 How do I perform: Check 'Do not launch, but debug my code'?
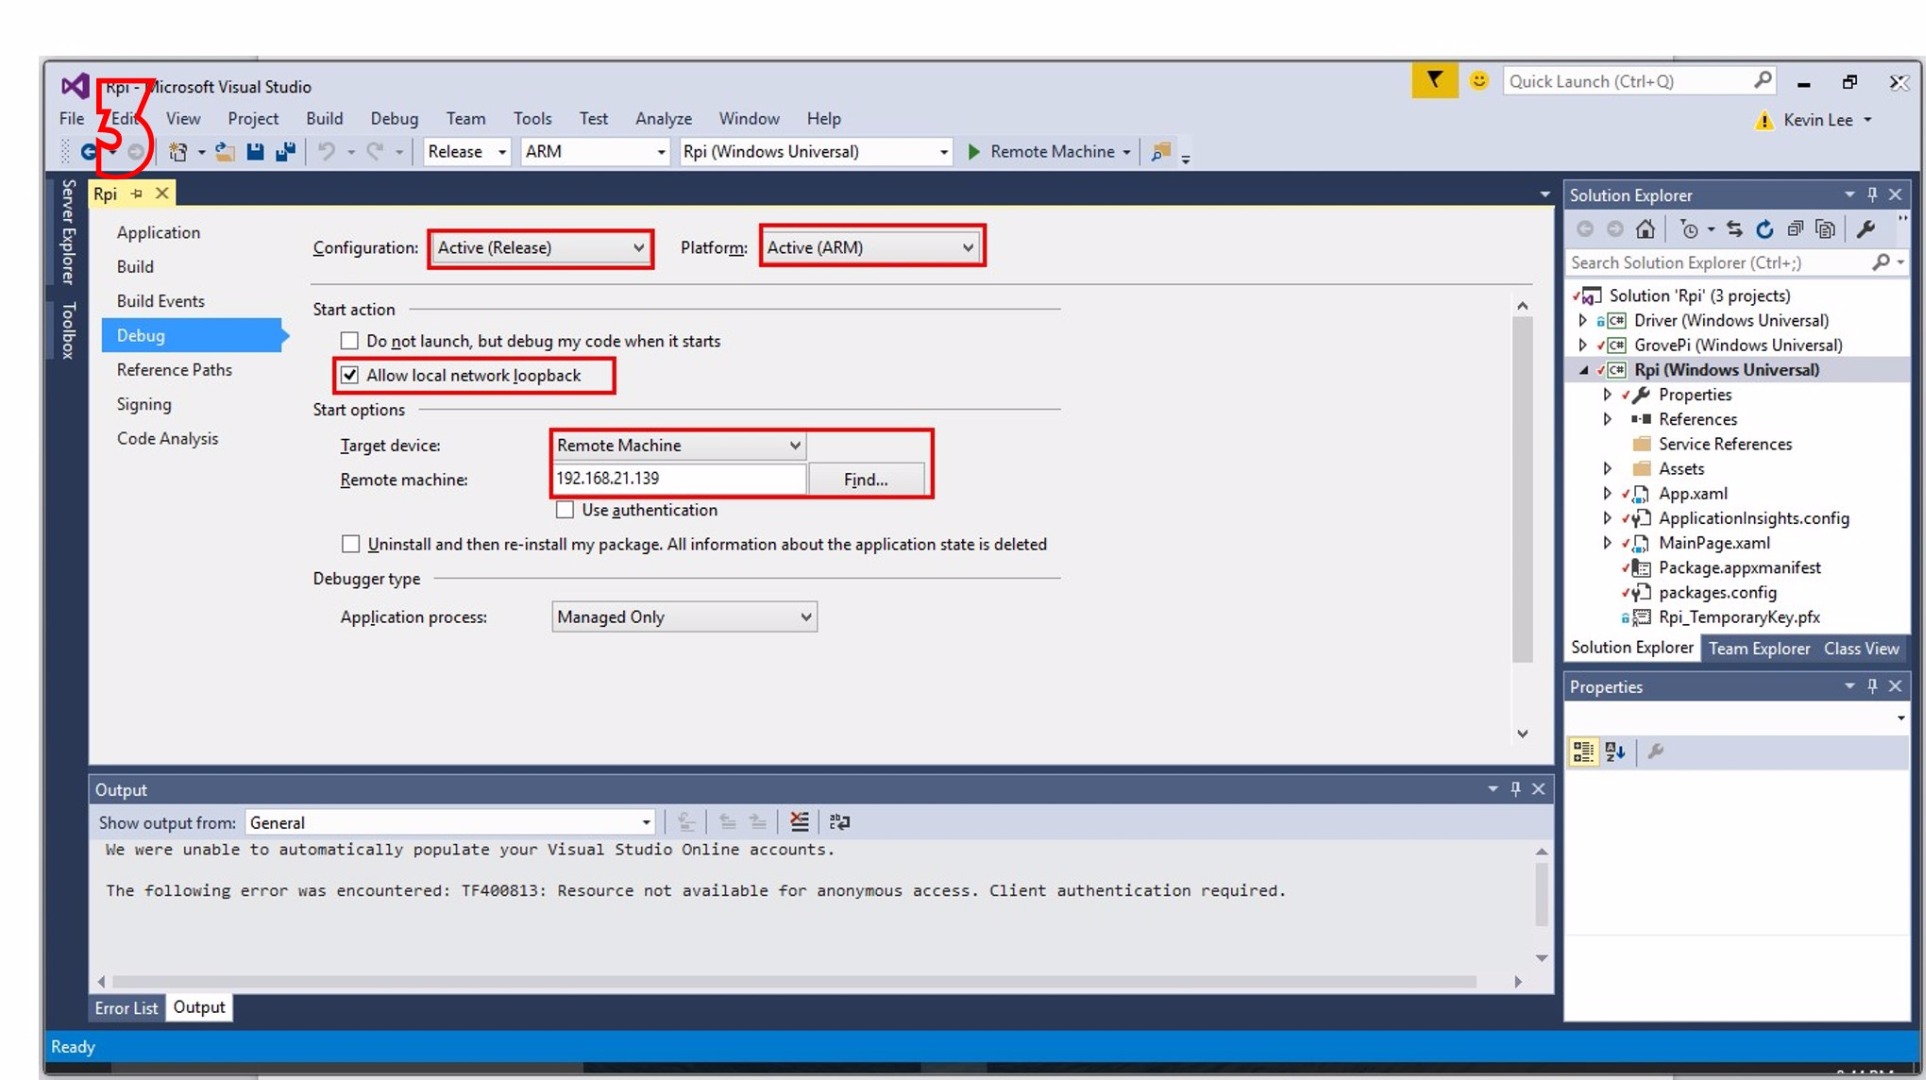coord(349,341)
